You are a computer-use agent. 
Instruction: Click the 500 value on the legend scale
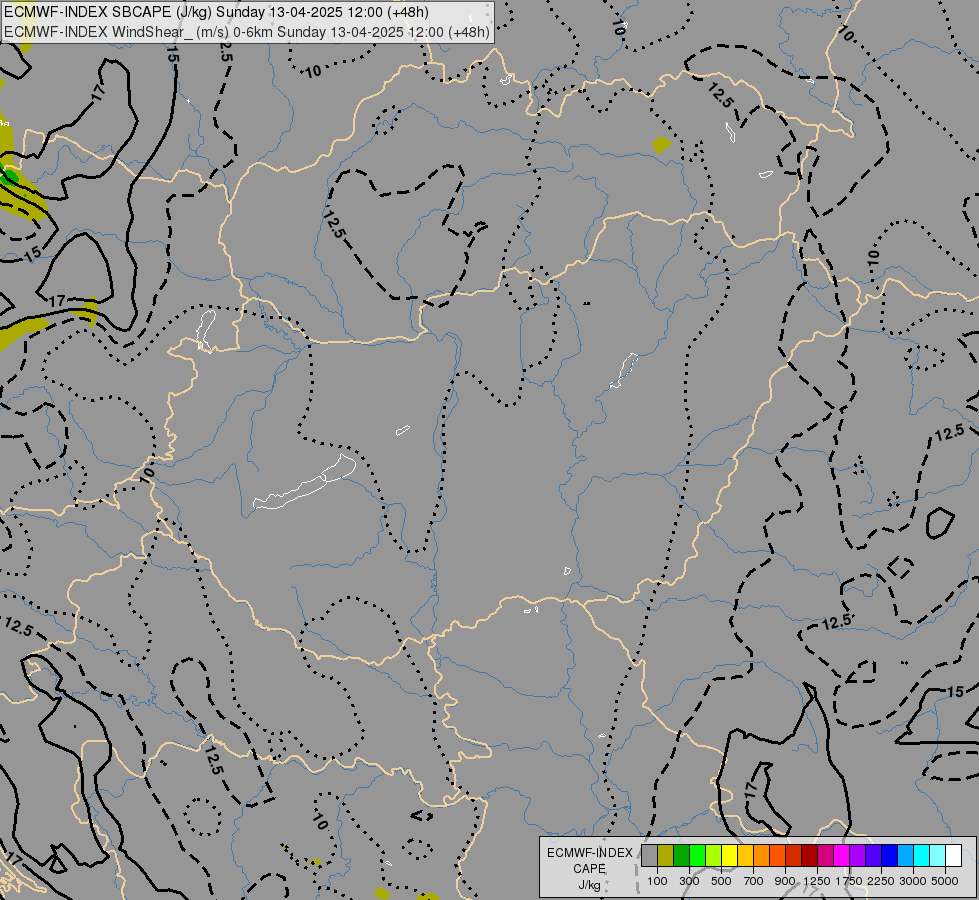click(721, 881)
